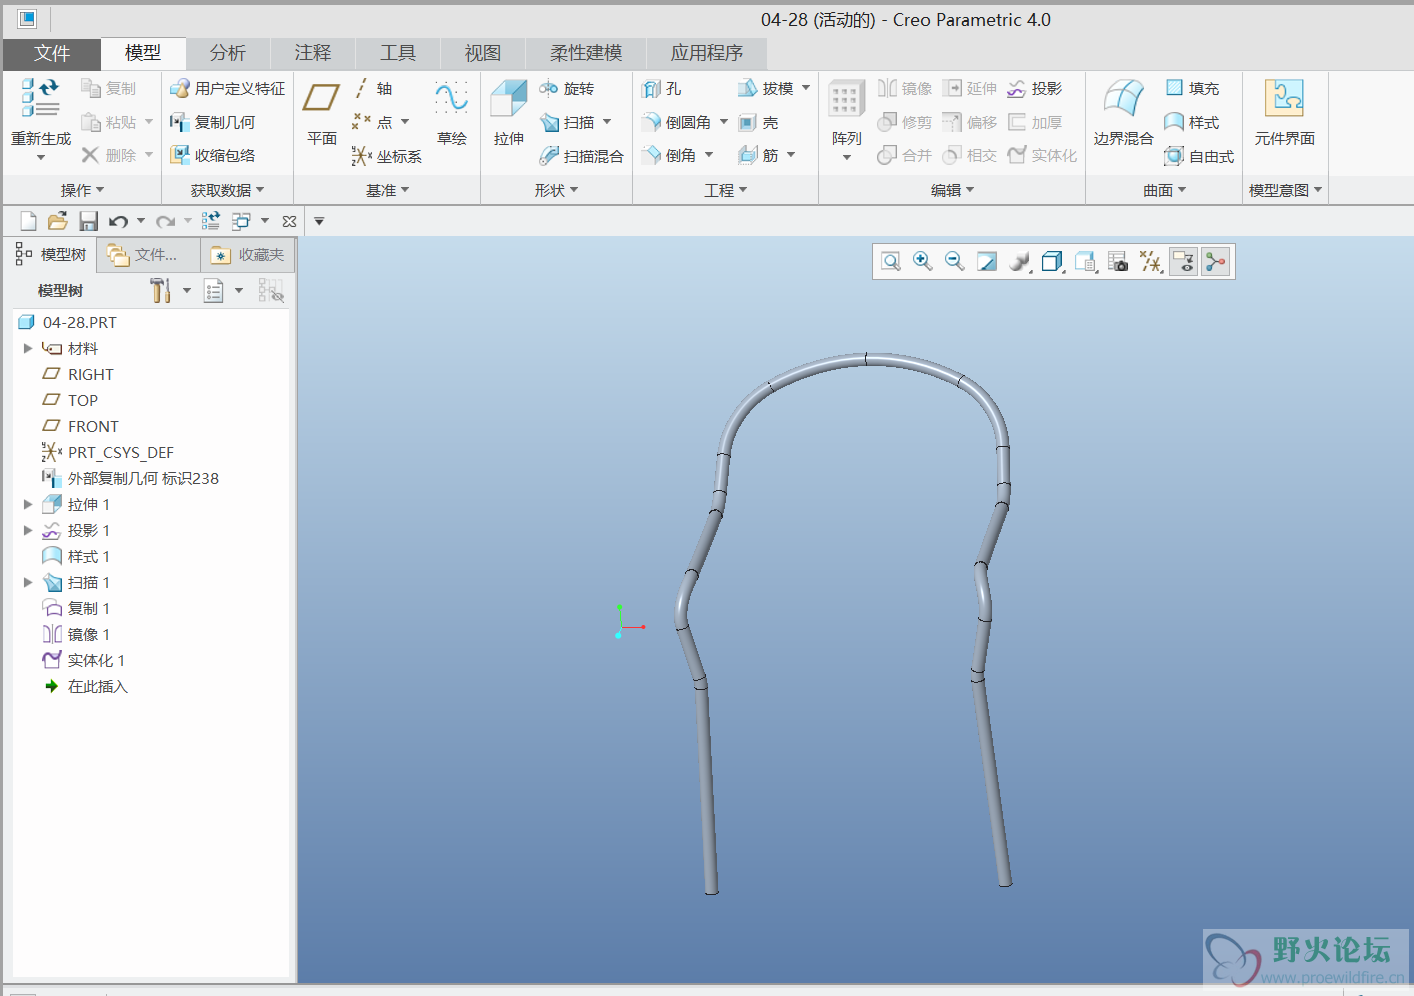Open the 操作 group dropdown

(82, 190)
